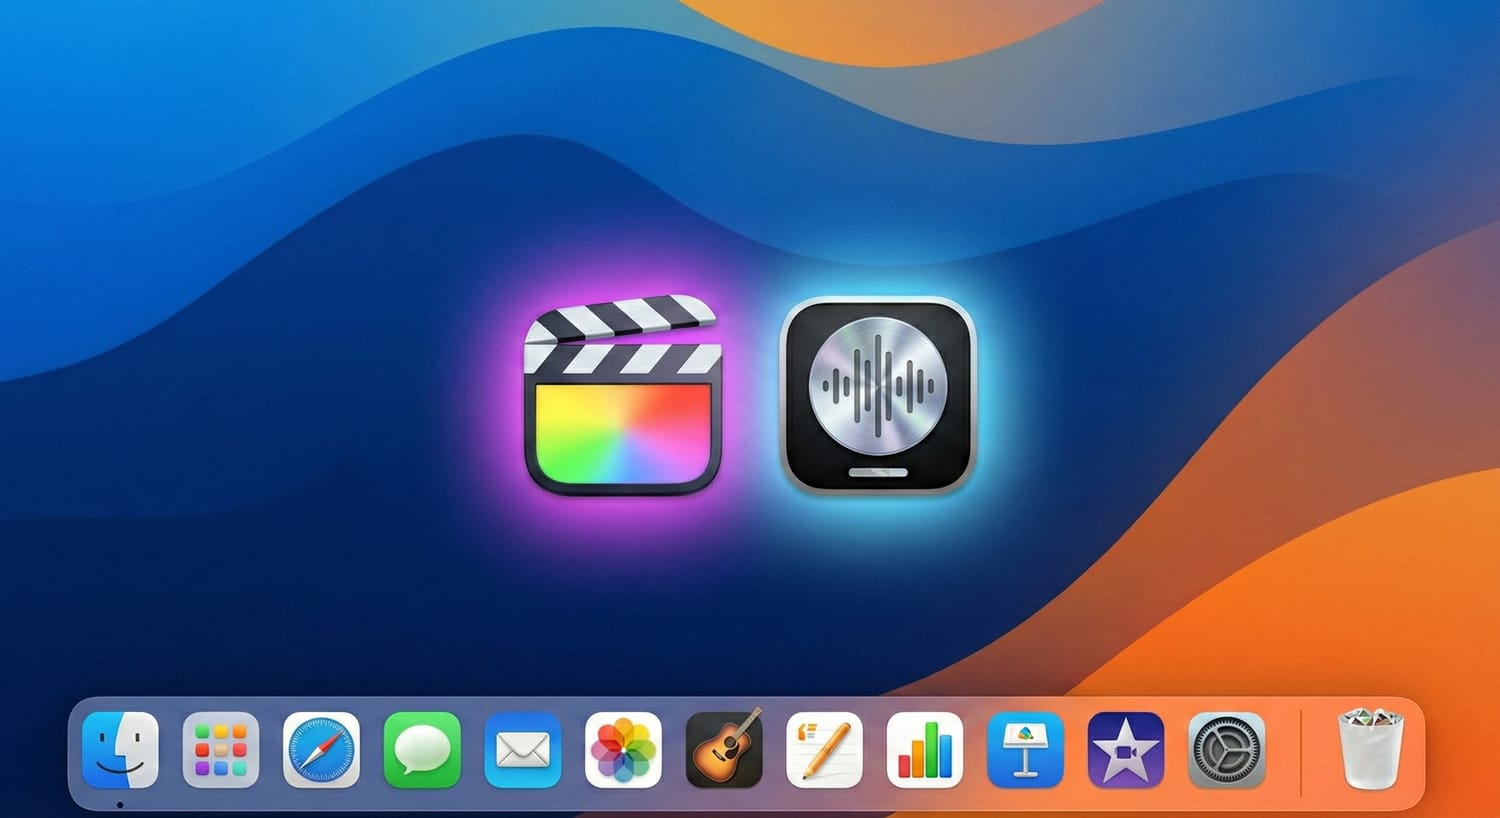Open the Numbers spreadsheet app

927,750
